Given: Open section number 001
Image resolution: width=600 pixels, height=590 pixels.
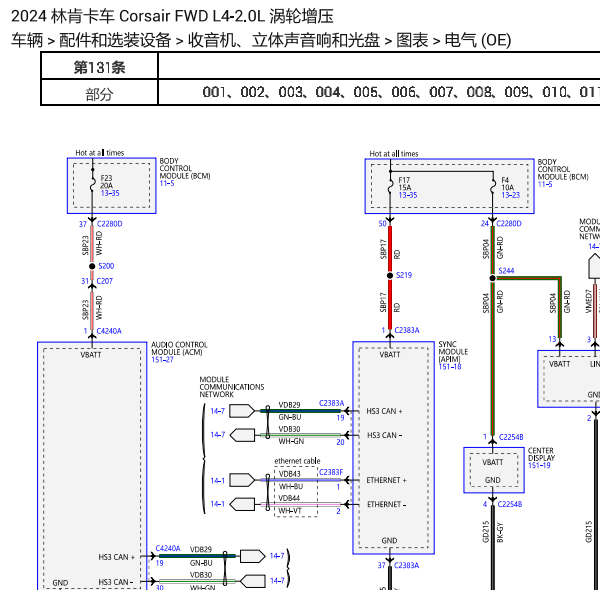Looking at the screenshot, I should [214, 92].
